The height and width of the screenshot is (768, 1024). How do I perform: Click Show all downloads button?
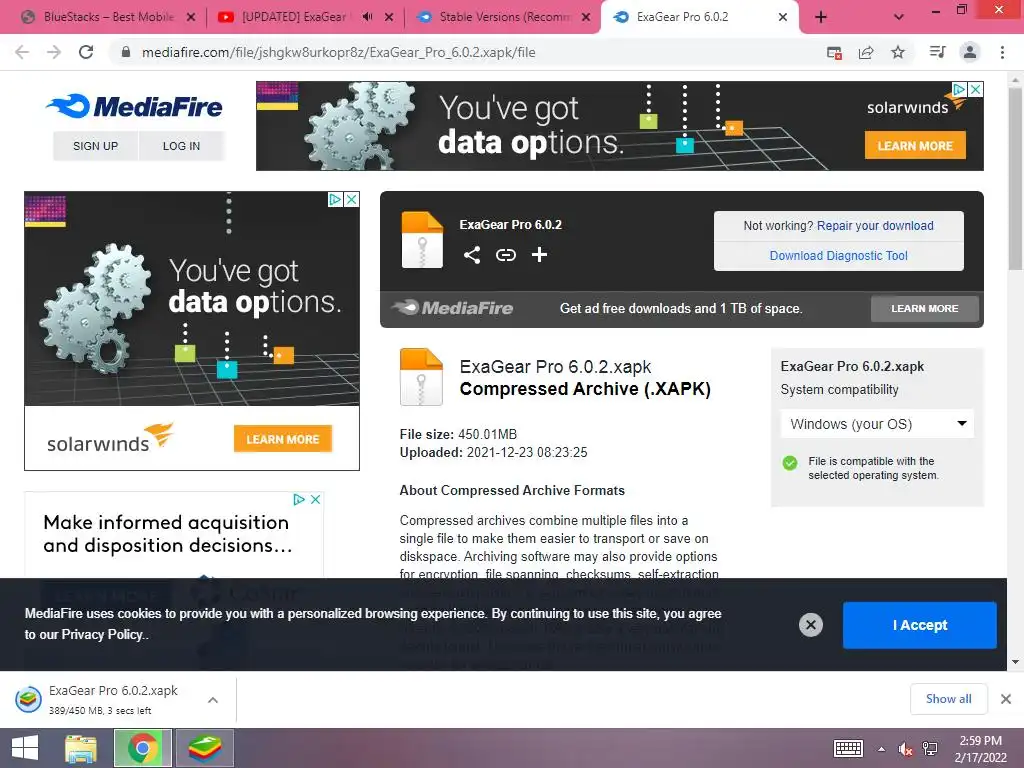coord(948,699)
